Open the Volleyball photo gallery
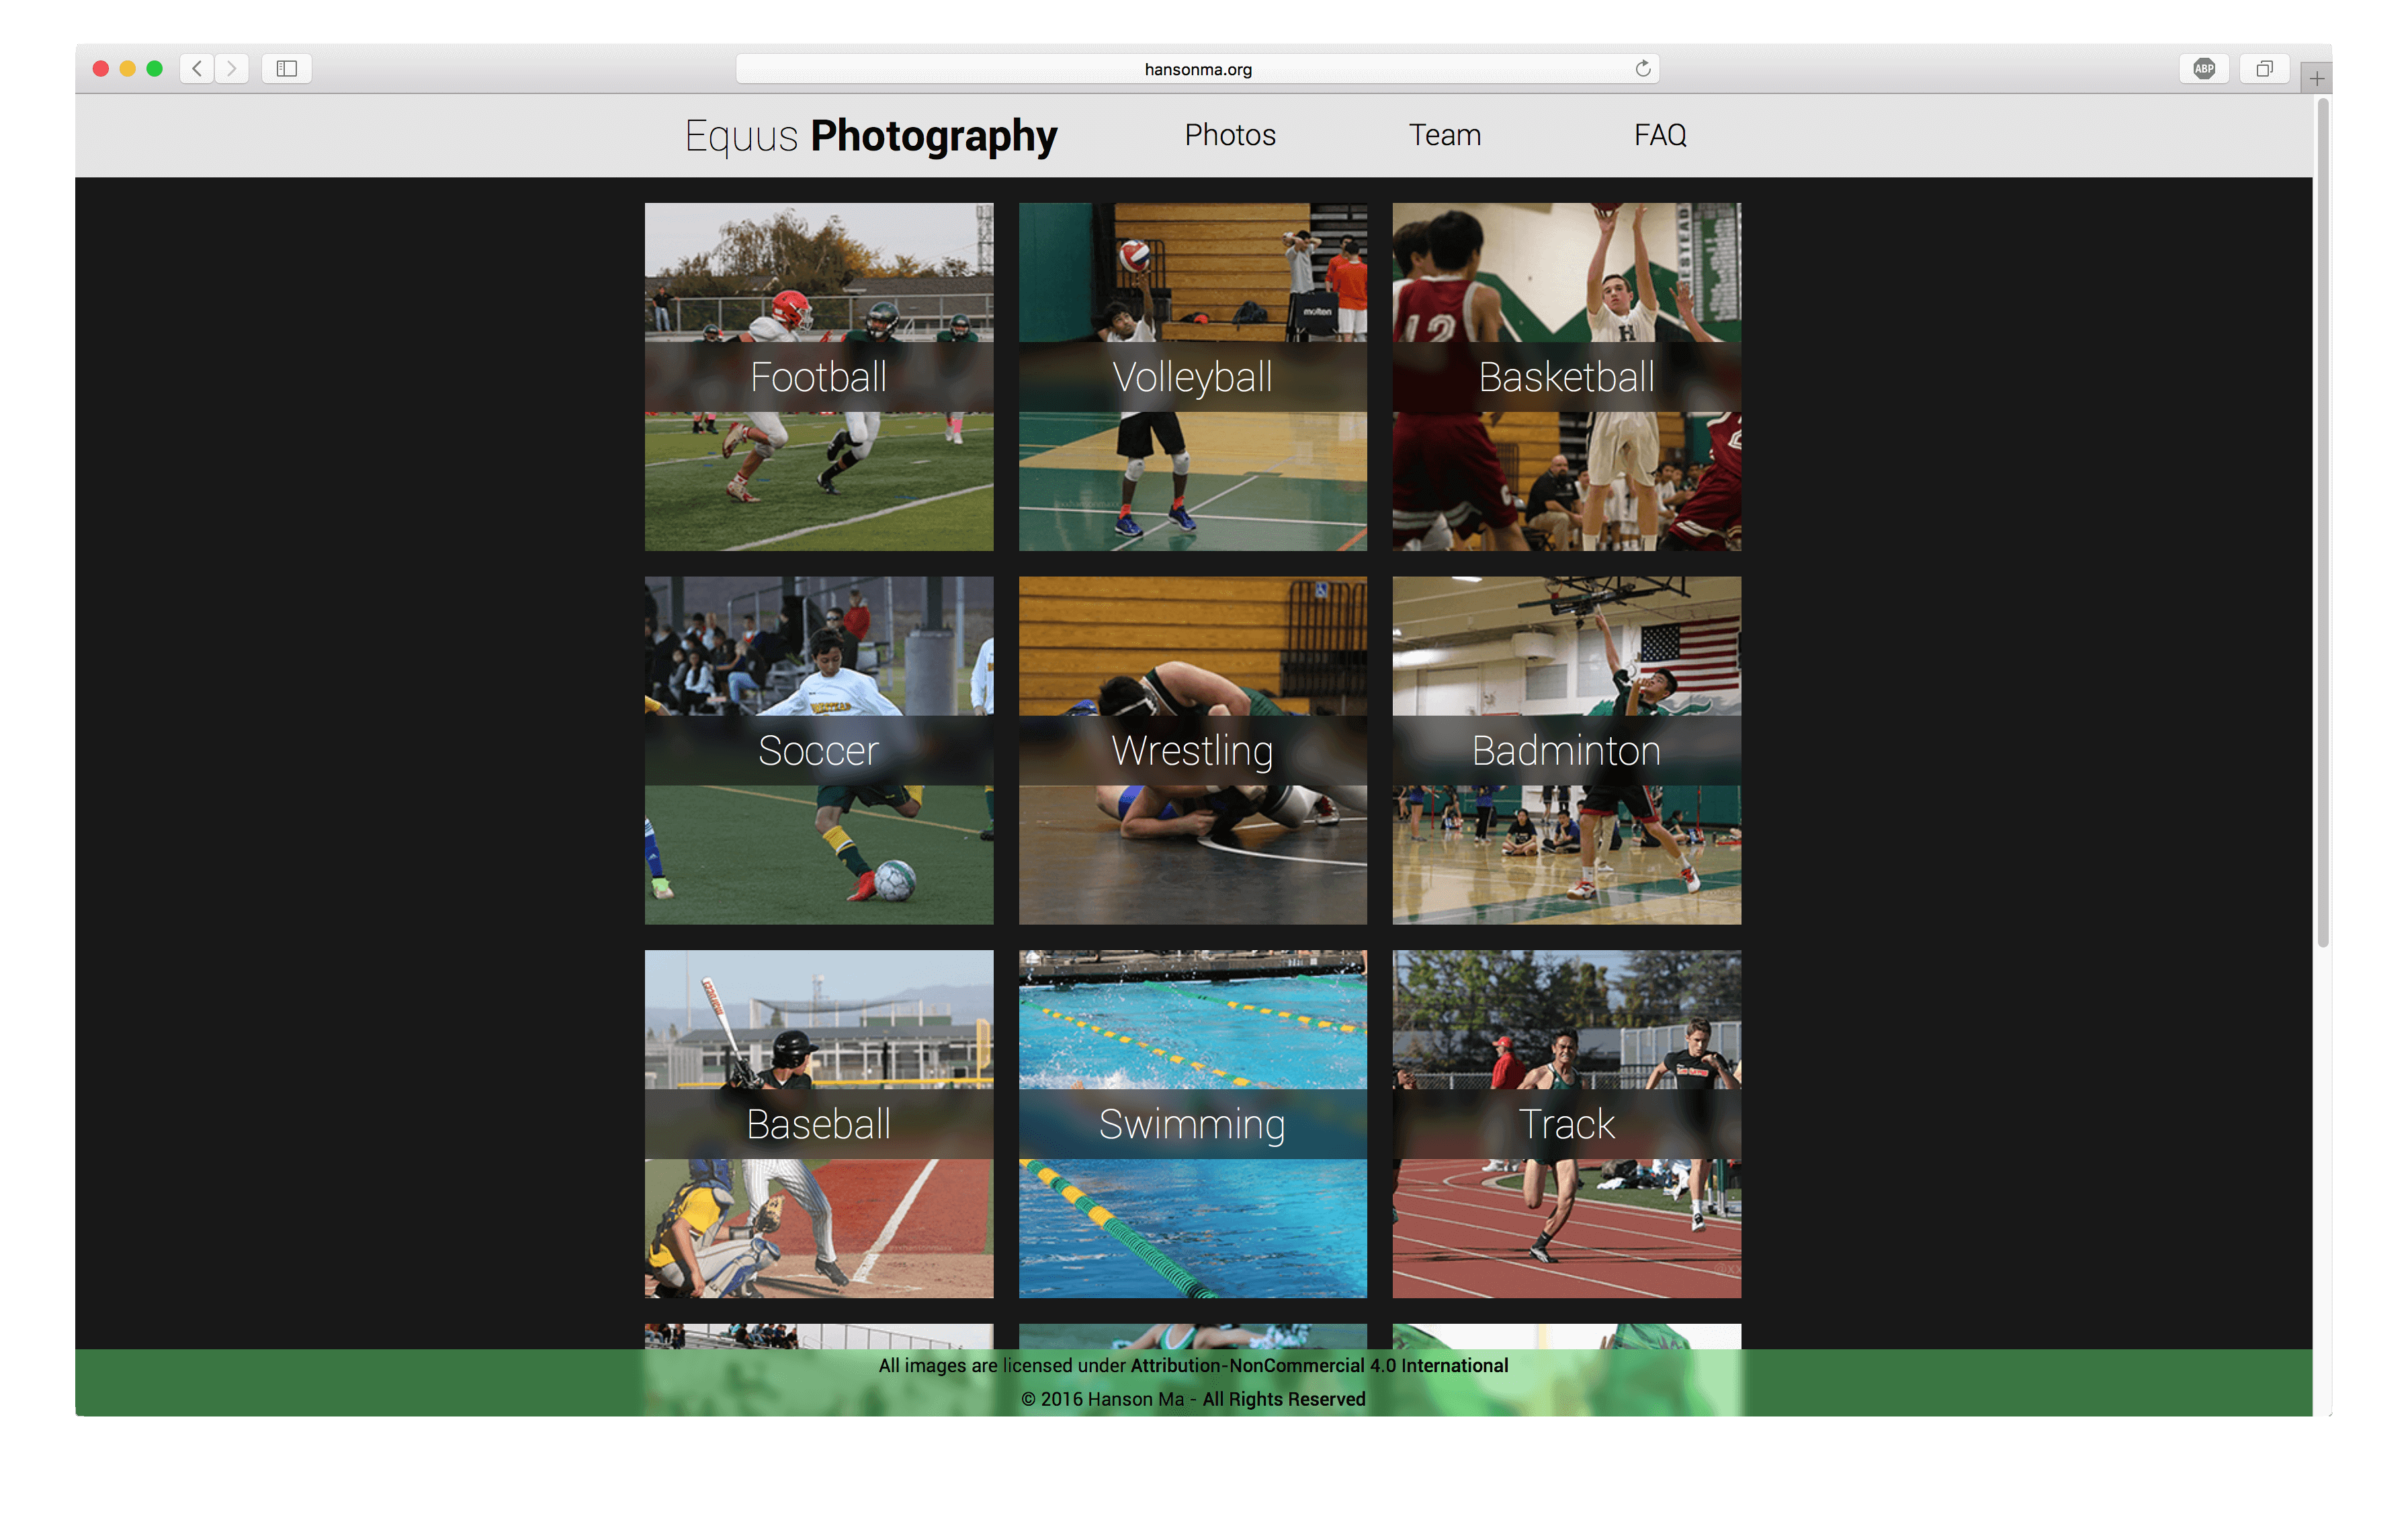The height and width of the screenshot is (1524, 2408). tap(1192, 377)
